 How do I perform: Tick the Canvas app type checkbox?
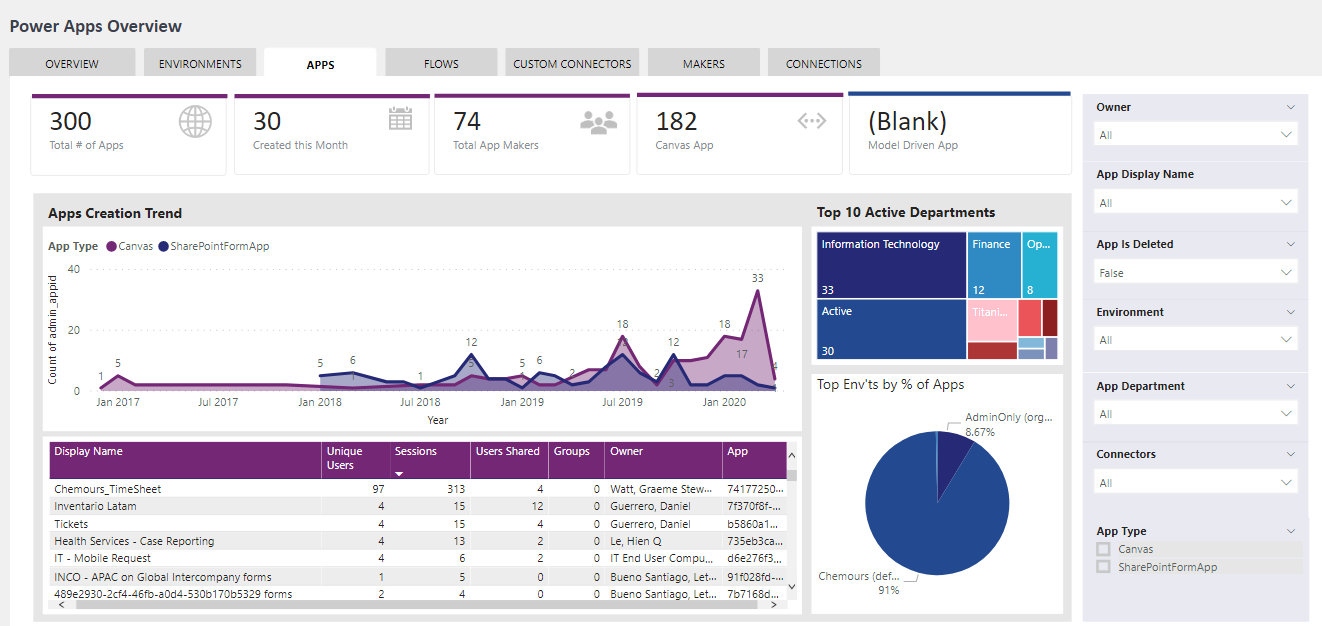1103,549
